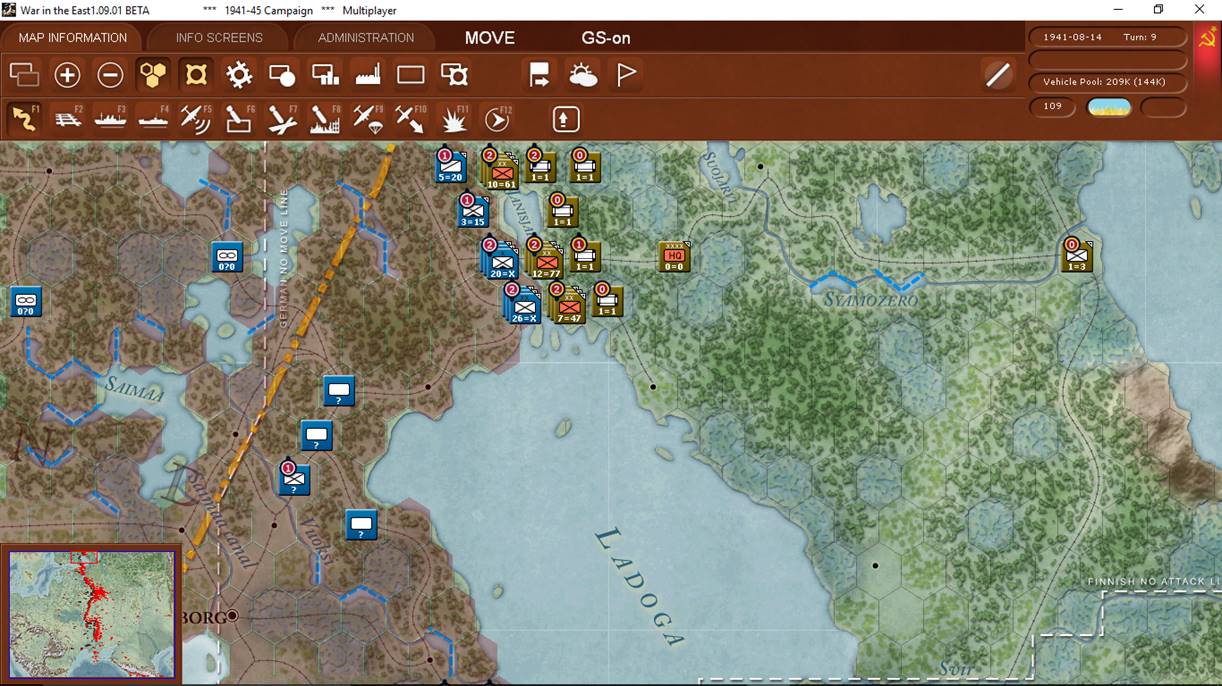
Task: Open the ADMINISTRATION tab
Action: [366, 38]
